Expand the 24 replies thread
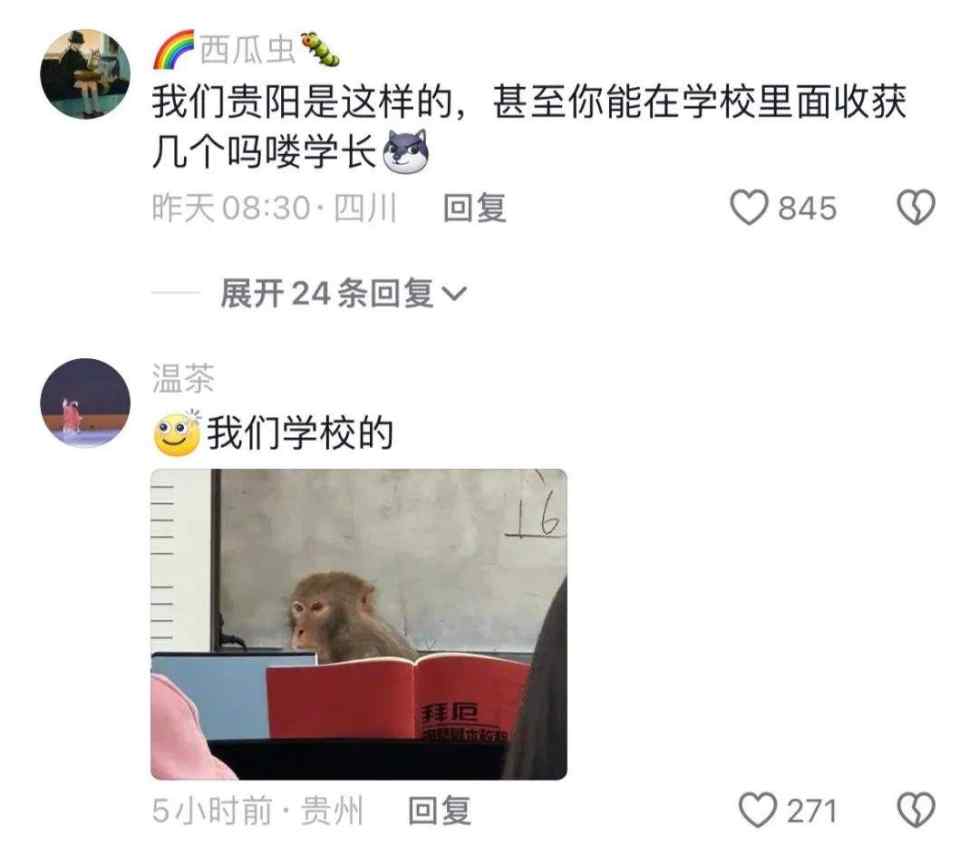Viewport: 979px width, 864px height. [343, 293]
